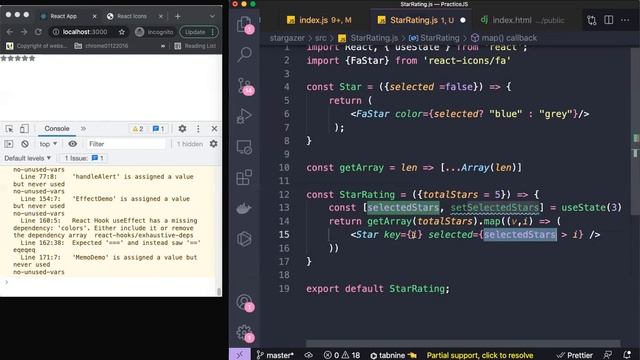This screenshot has height=360, width=640.
Task: Click the localhost:3000 address bar
Action: click(x=85, y=32)
